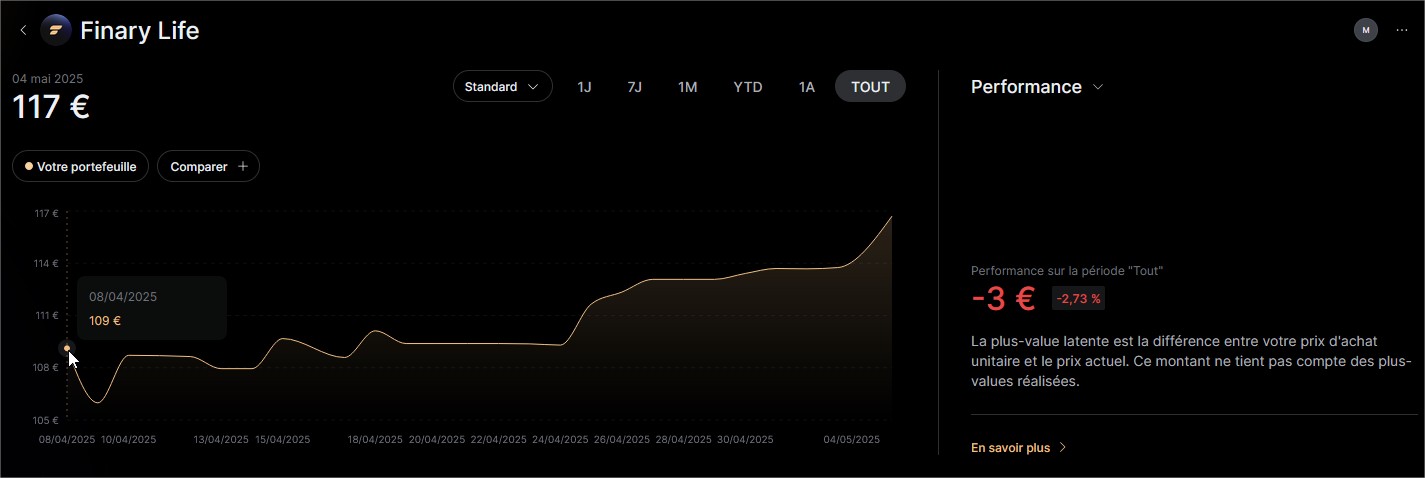Click the chart data point at 08/04/2025
The height and width of the screenshot is (478, 1425).
[x=67, y=348]
